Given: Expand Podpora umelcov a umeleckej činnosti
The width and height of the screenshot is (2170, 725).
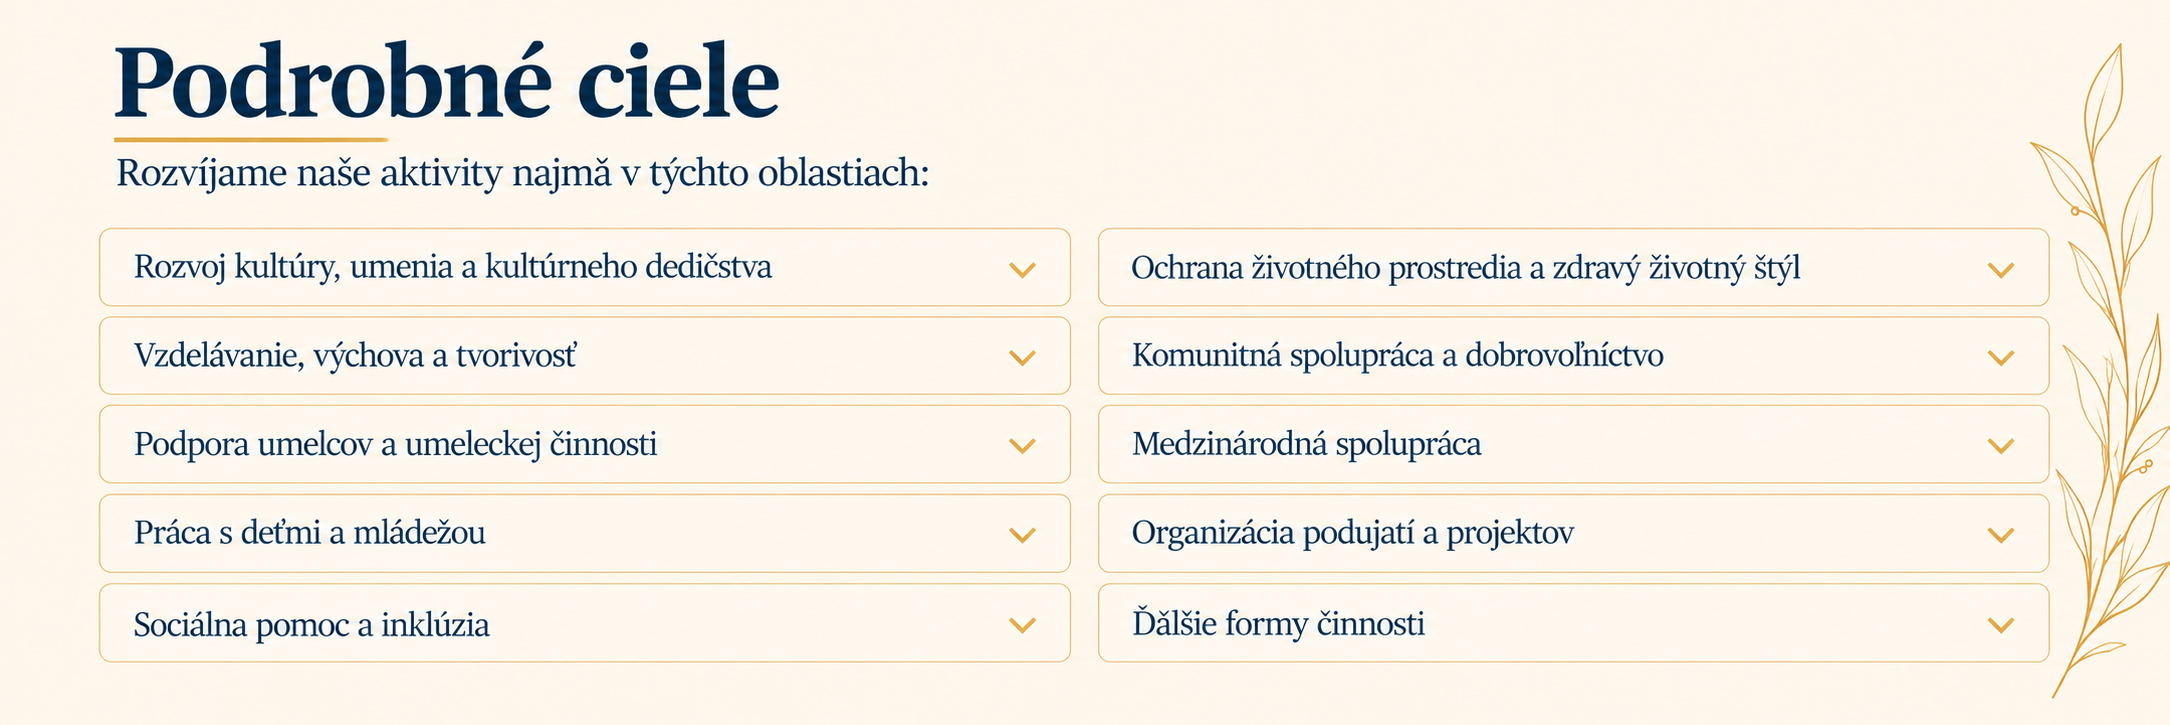Looking at the screenshot, I should [585, 444].
